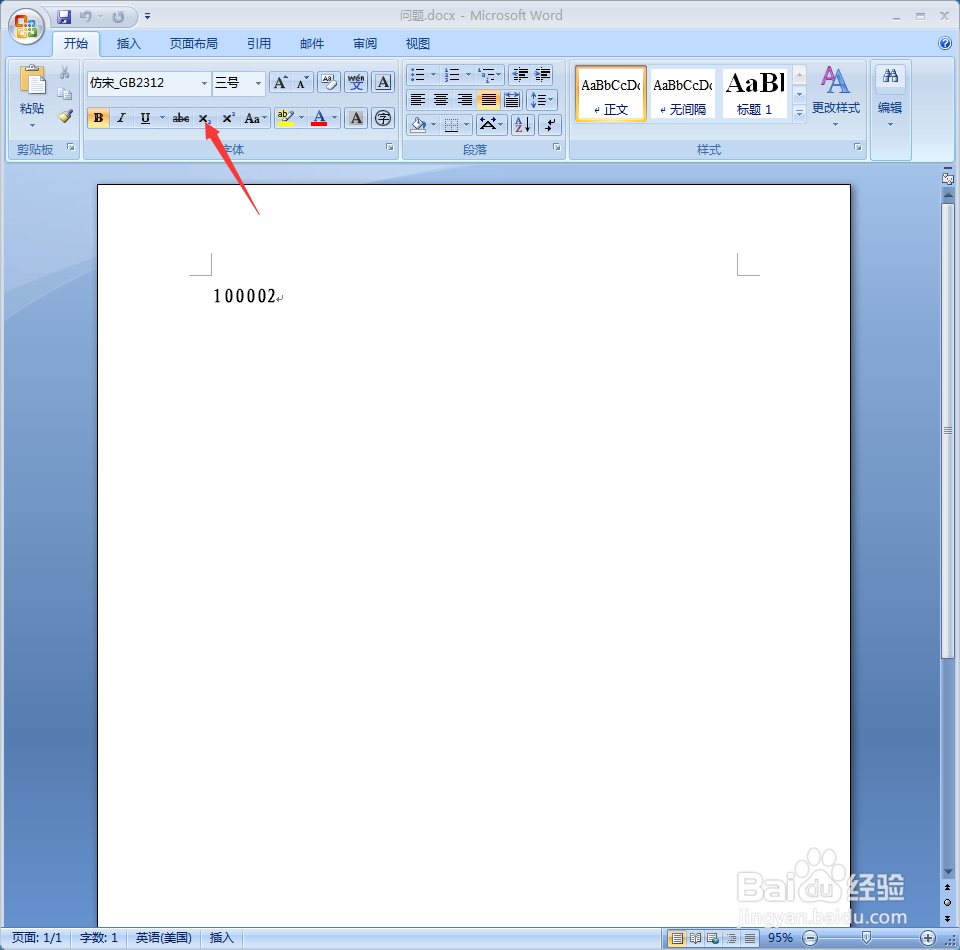960x950 pixels.
Task: Clear formatting with eraser icon
Action: coord(329,83)
